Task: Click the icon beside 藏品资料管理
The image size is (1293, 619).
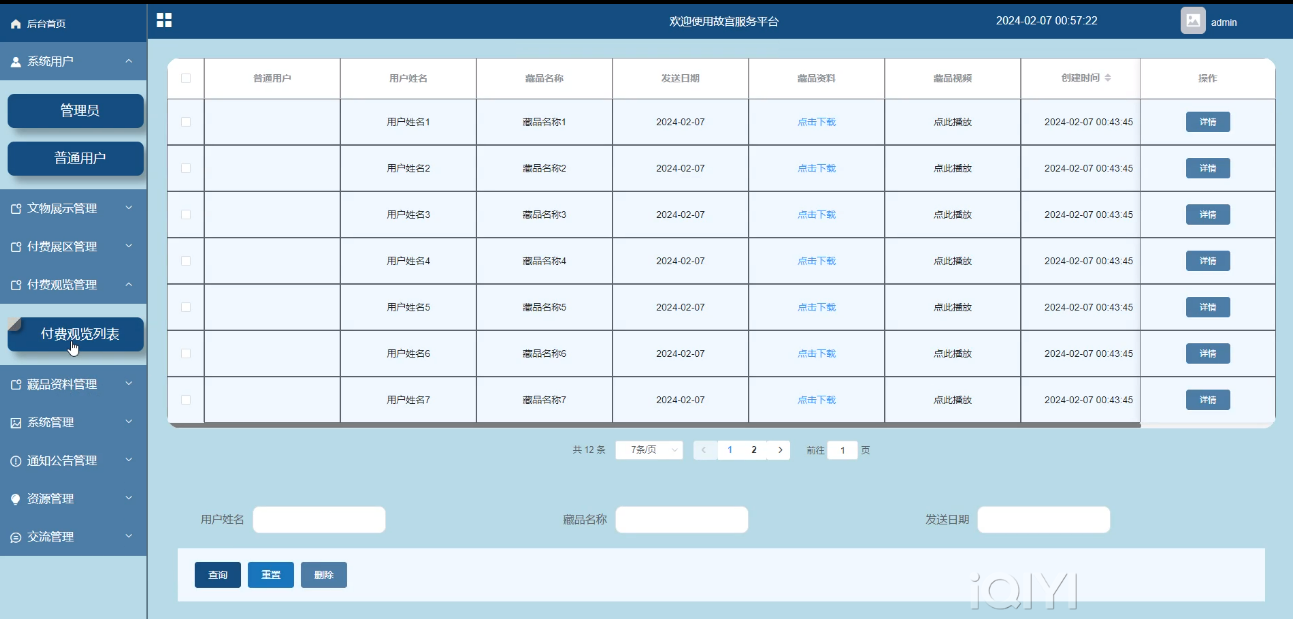Action: [x=15, y=385]
